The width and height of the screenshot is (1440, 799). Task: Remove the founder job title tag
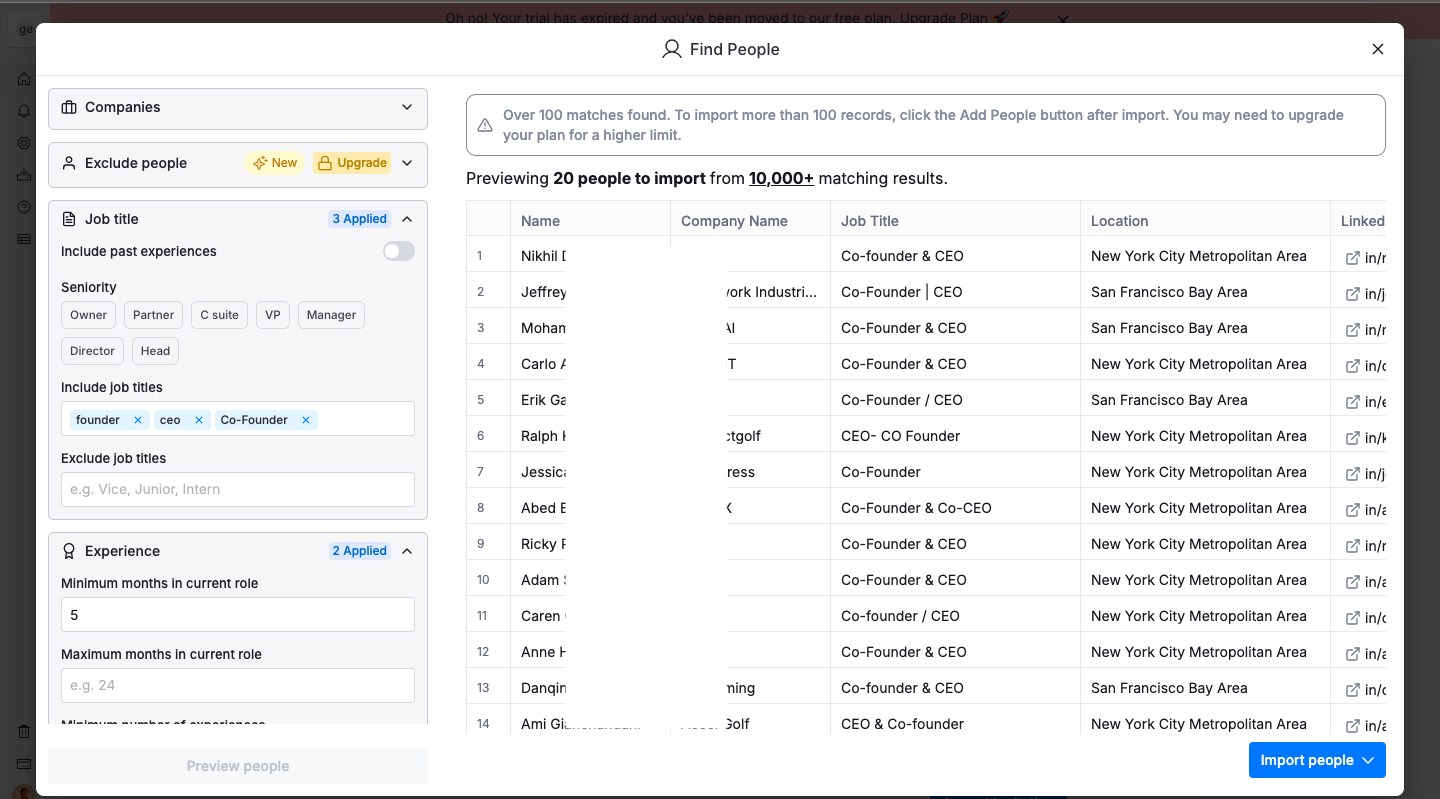coord(138,420)
